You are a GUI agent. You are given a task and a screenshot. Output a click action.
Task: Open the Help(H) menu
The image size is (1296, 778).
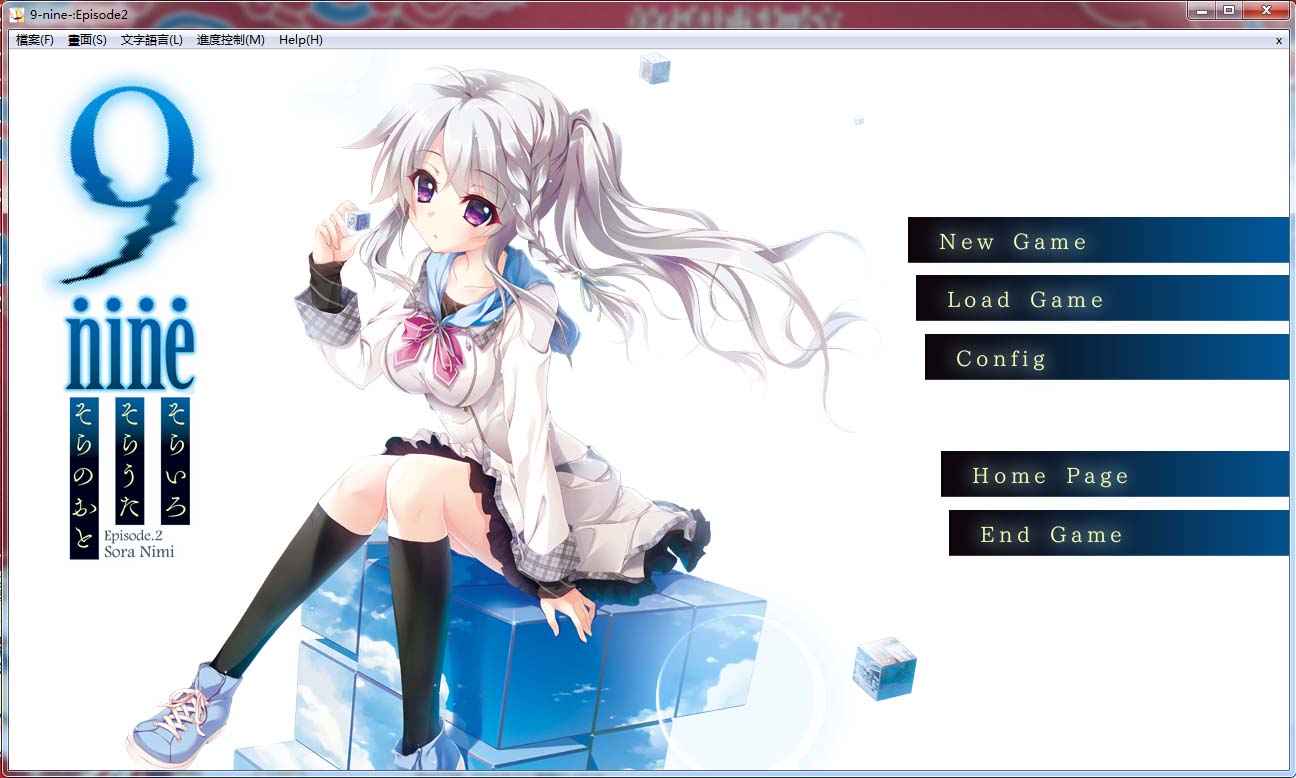click(x=300, y=40)
